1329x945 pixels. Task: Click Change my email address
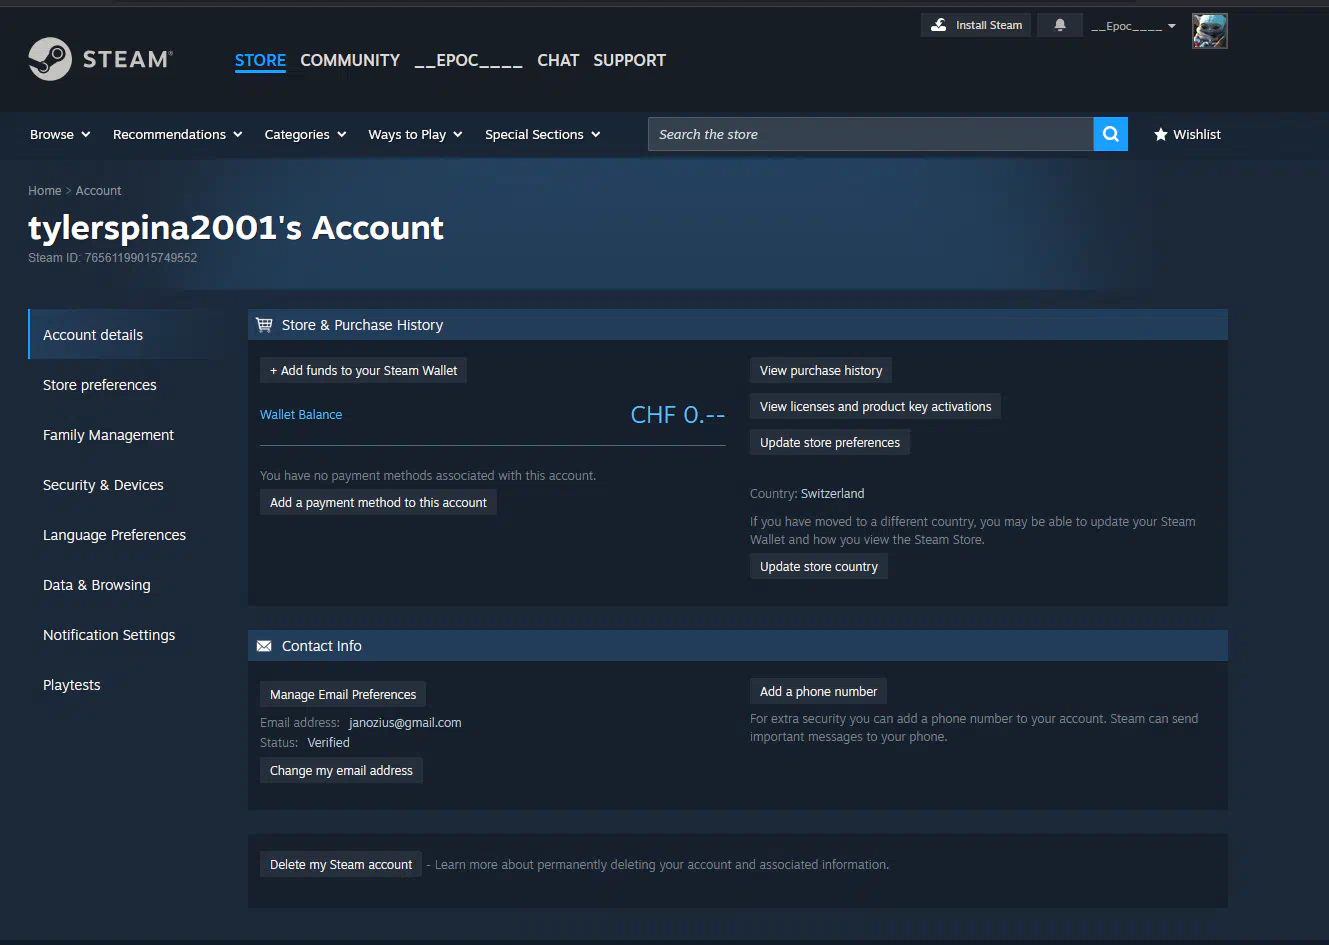341,770
